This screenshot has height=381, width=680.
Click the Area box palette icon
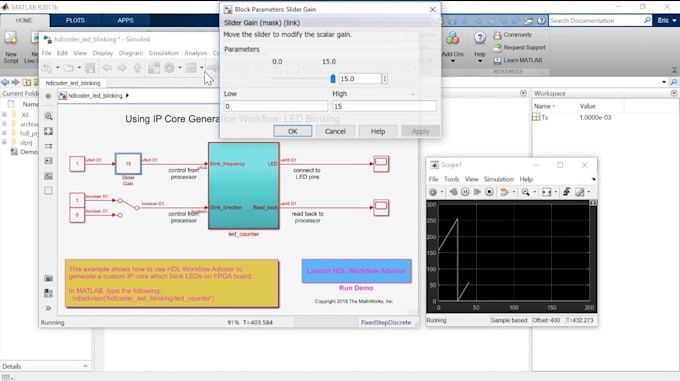click(x=48, y=191)
